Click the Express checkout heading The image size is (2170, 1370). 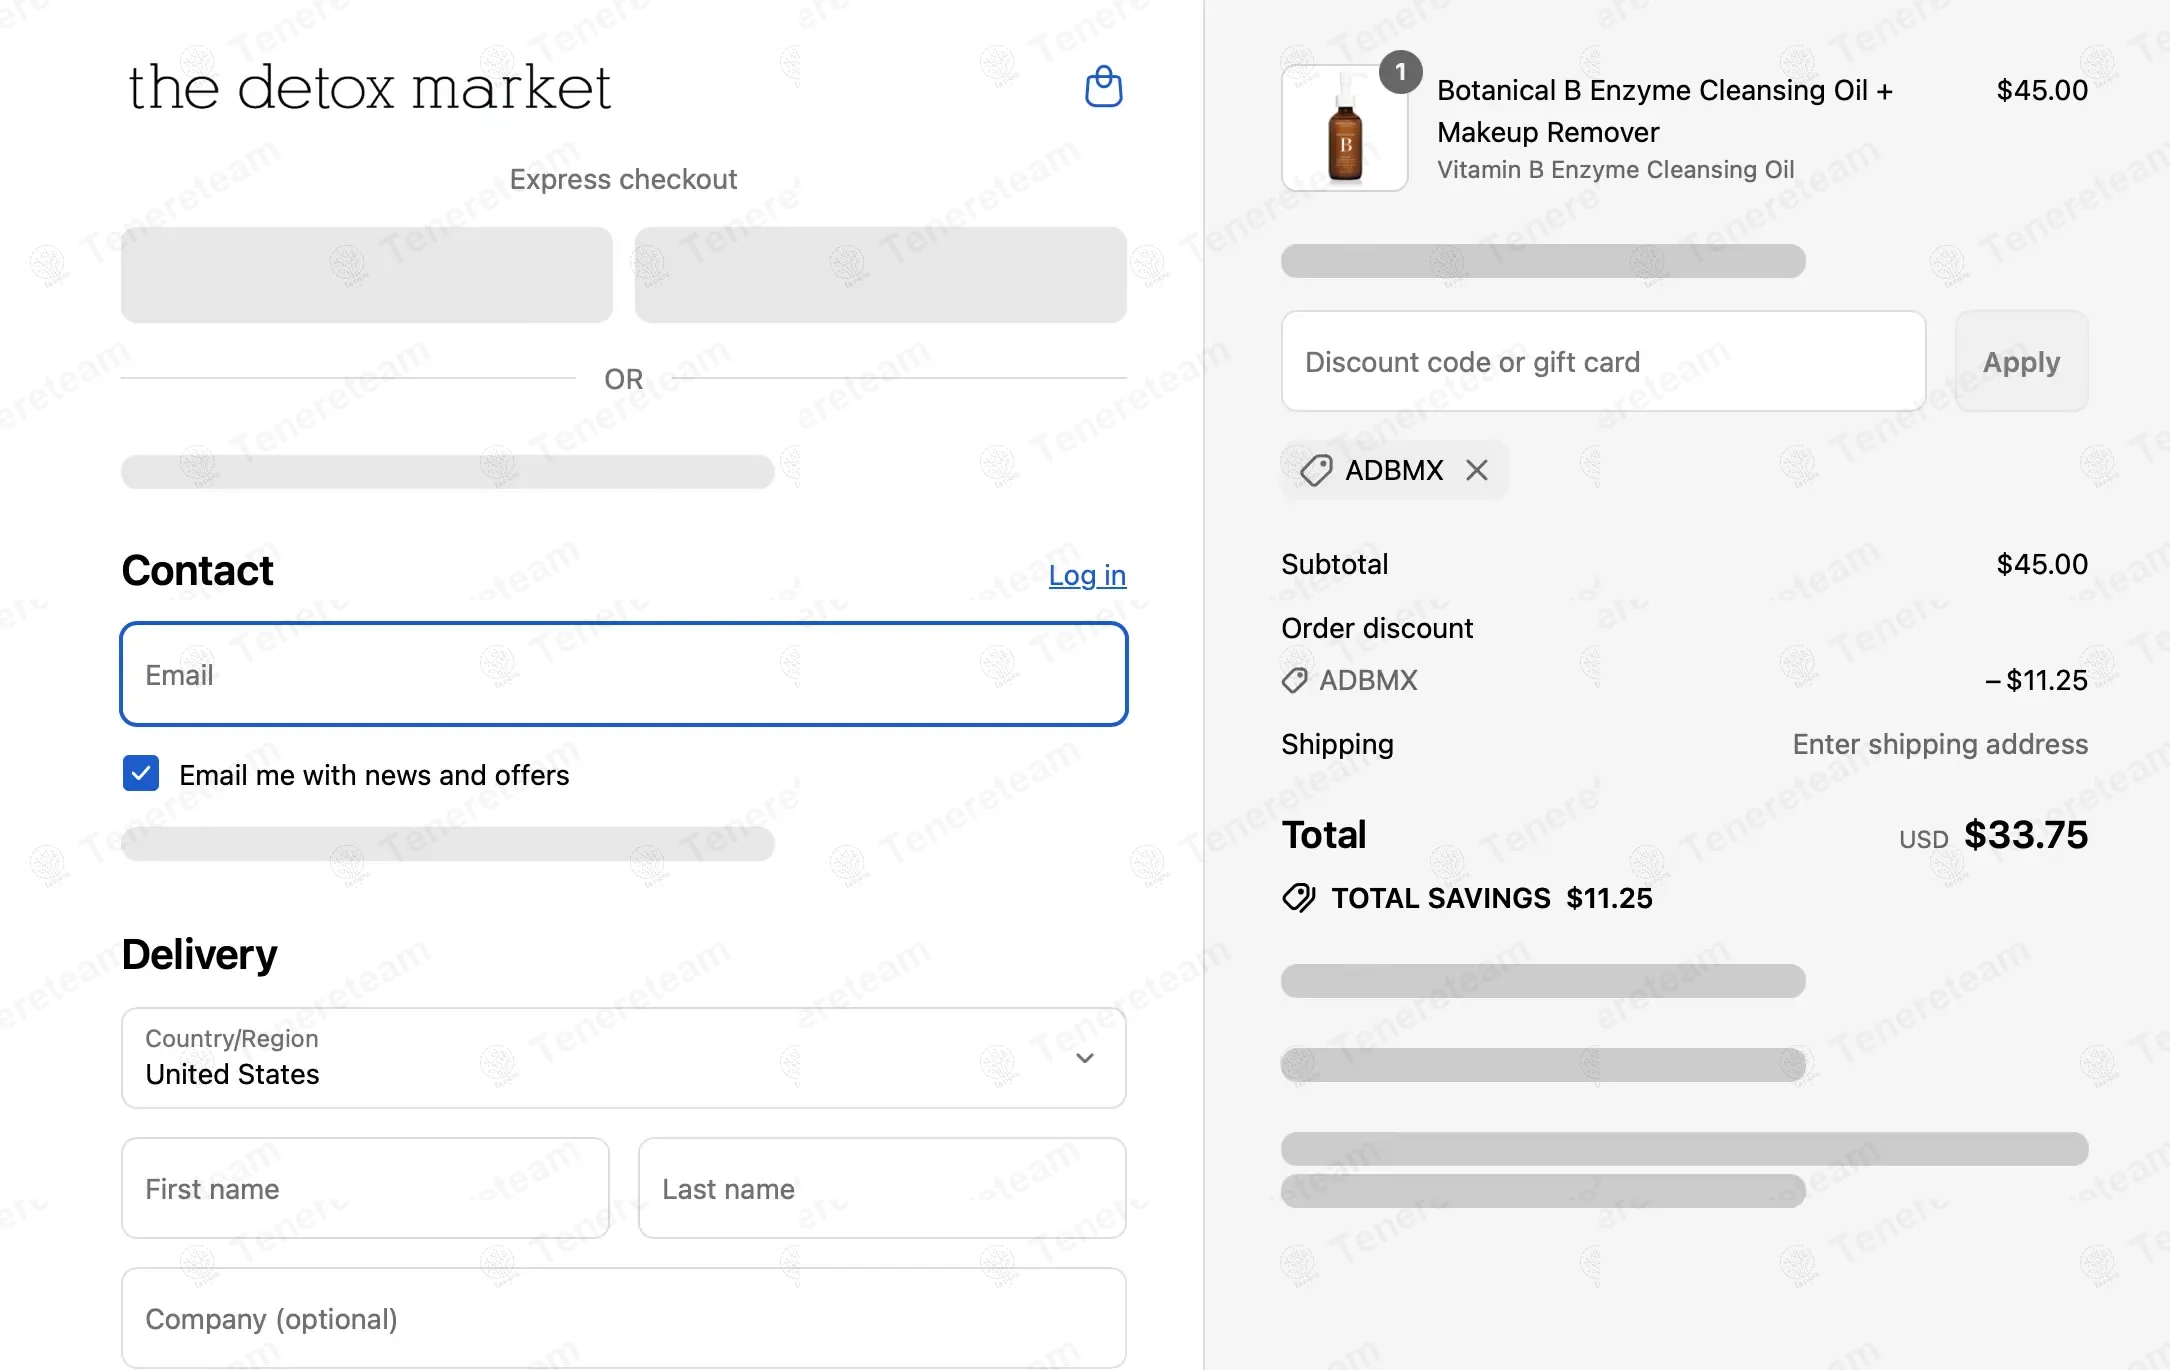coord(623,179)
